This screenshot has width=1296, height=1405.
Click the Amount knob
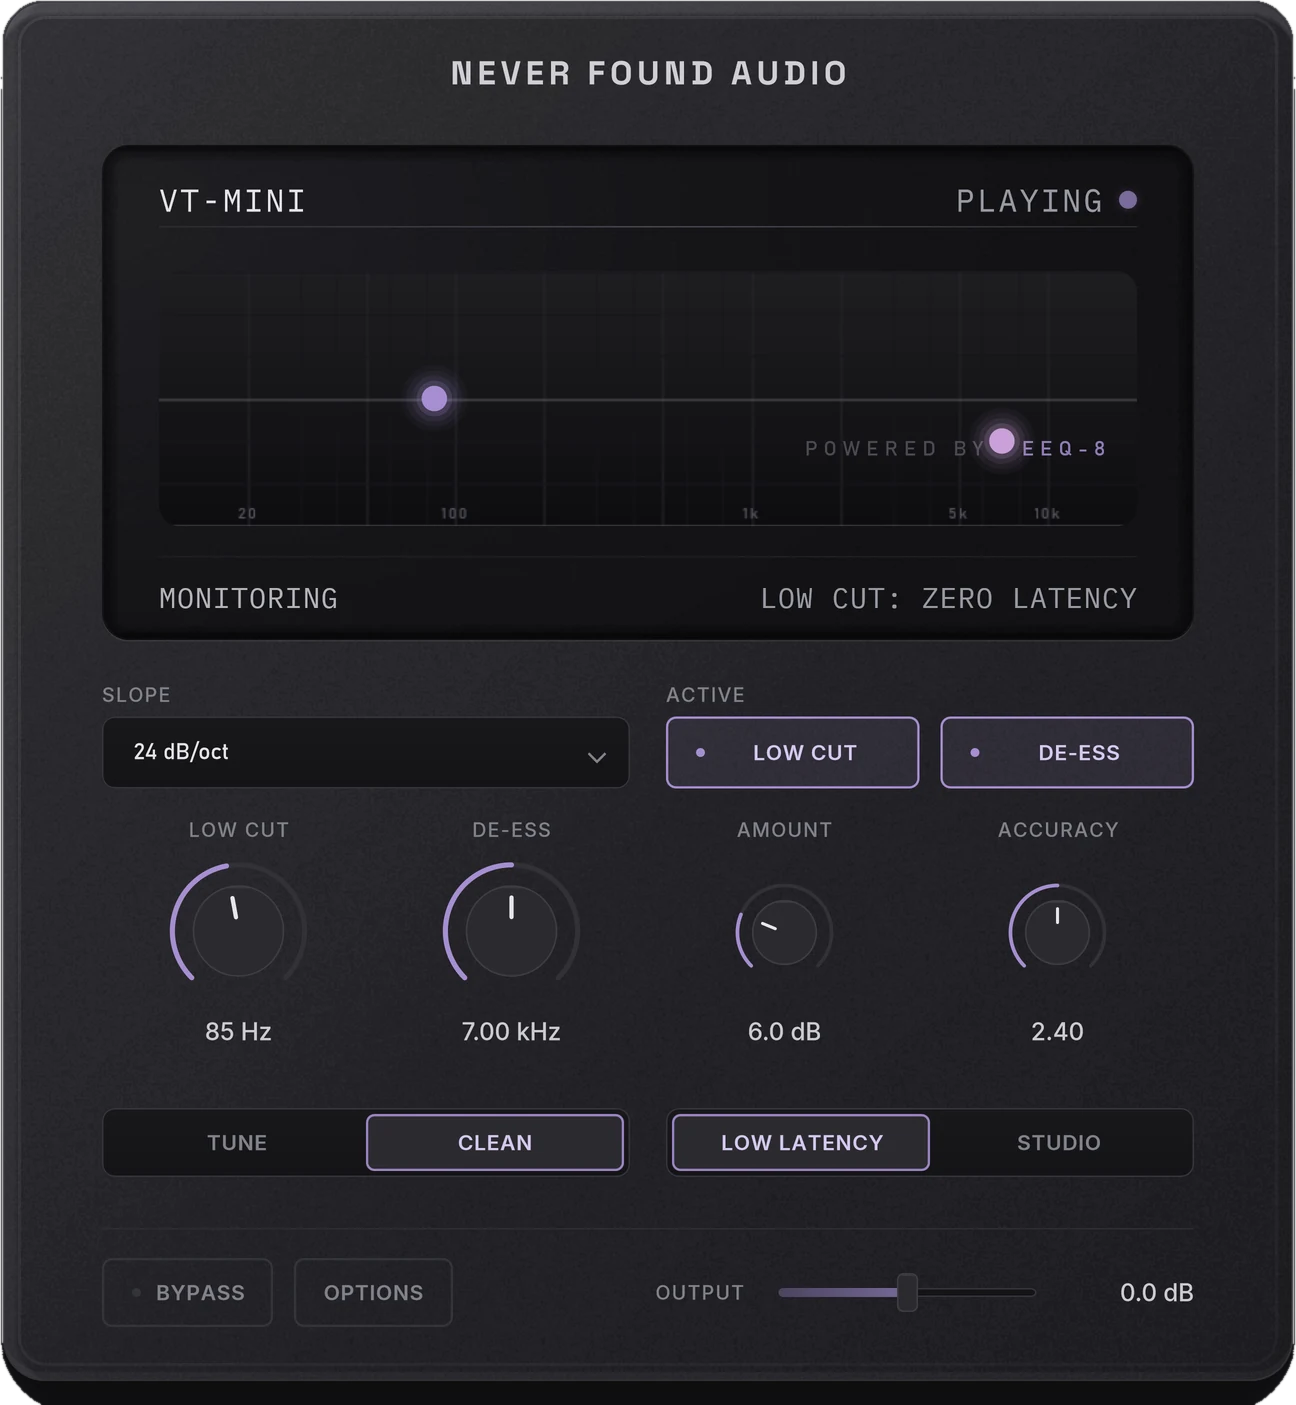coord(784,931)
